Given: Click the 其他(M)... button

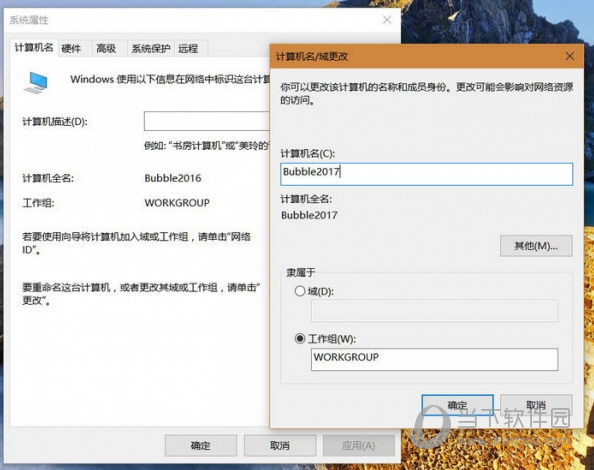Looking at the screenshot, I should tap(536, 246).
